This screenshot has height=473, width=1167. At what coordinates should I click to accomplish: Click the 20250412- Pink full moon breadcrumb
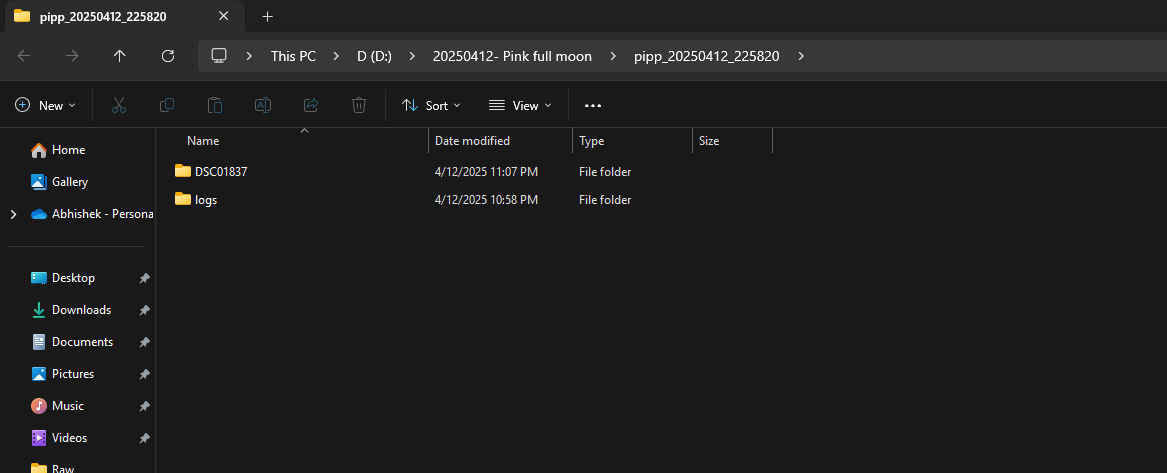pos(512,56)
